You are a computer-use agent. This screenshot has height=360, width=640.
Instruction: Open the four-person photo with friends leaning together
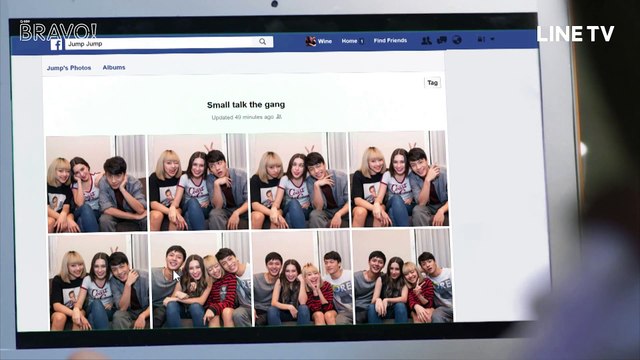pos(201,280)
